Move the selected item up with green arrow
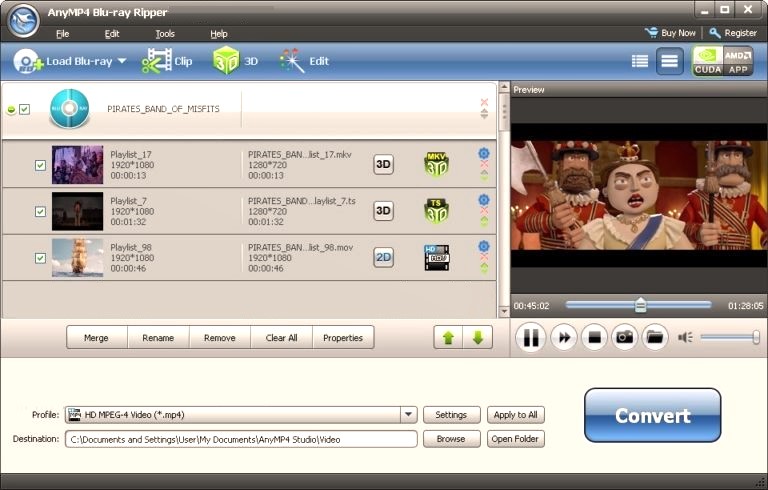Image resolution: width=768 pixels, height=490 pixels. [x=448, y=338]
